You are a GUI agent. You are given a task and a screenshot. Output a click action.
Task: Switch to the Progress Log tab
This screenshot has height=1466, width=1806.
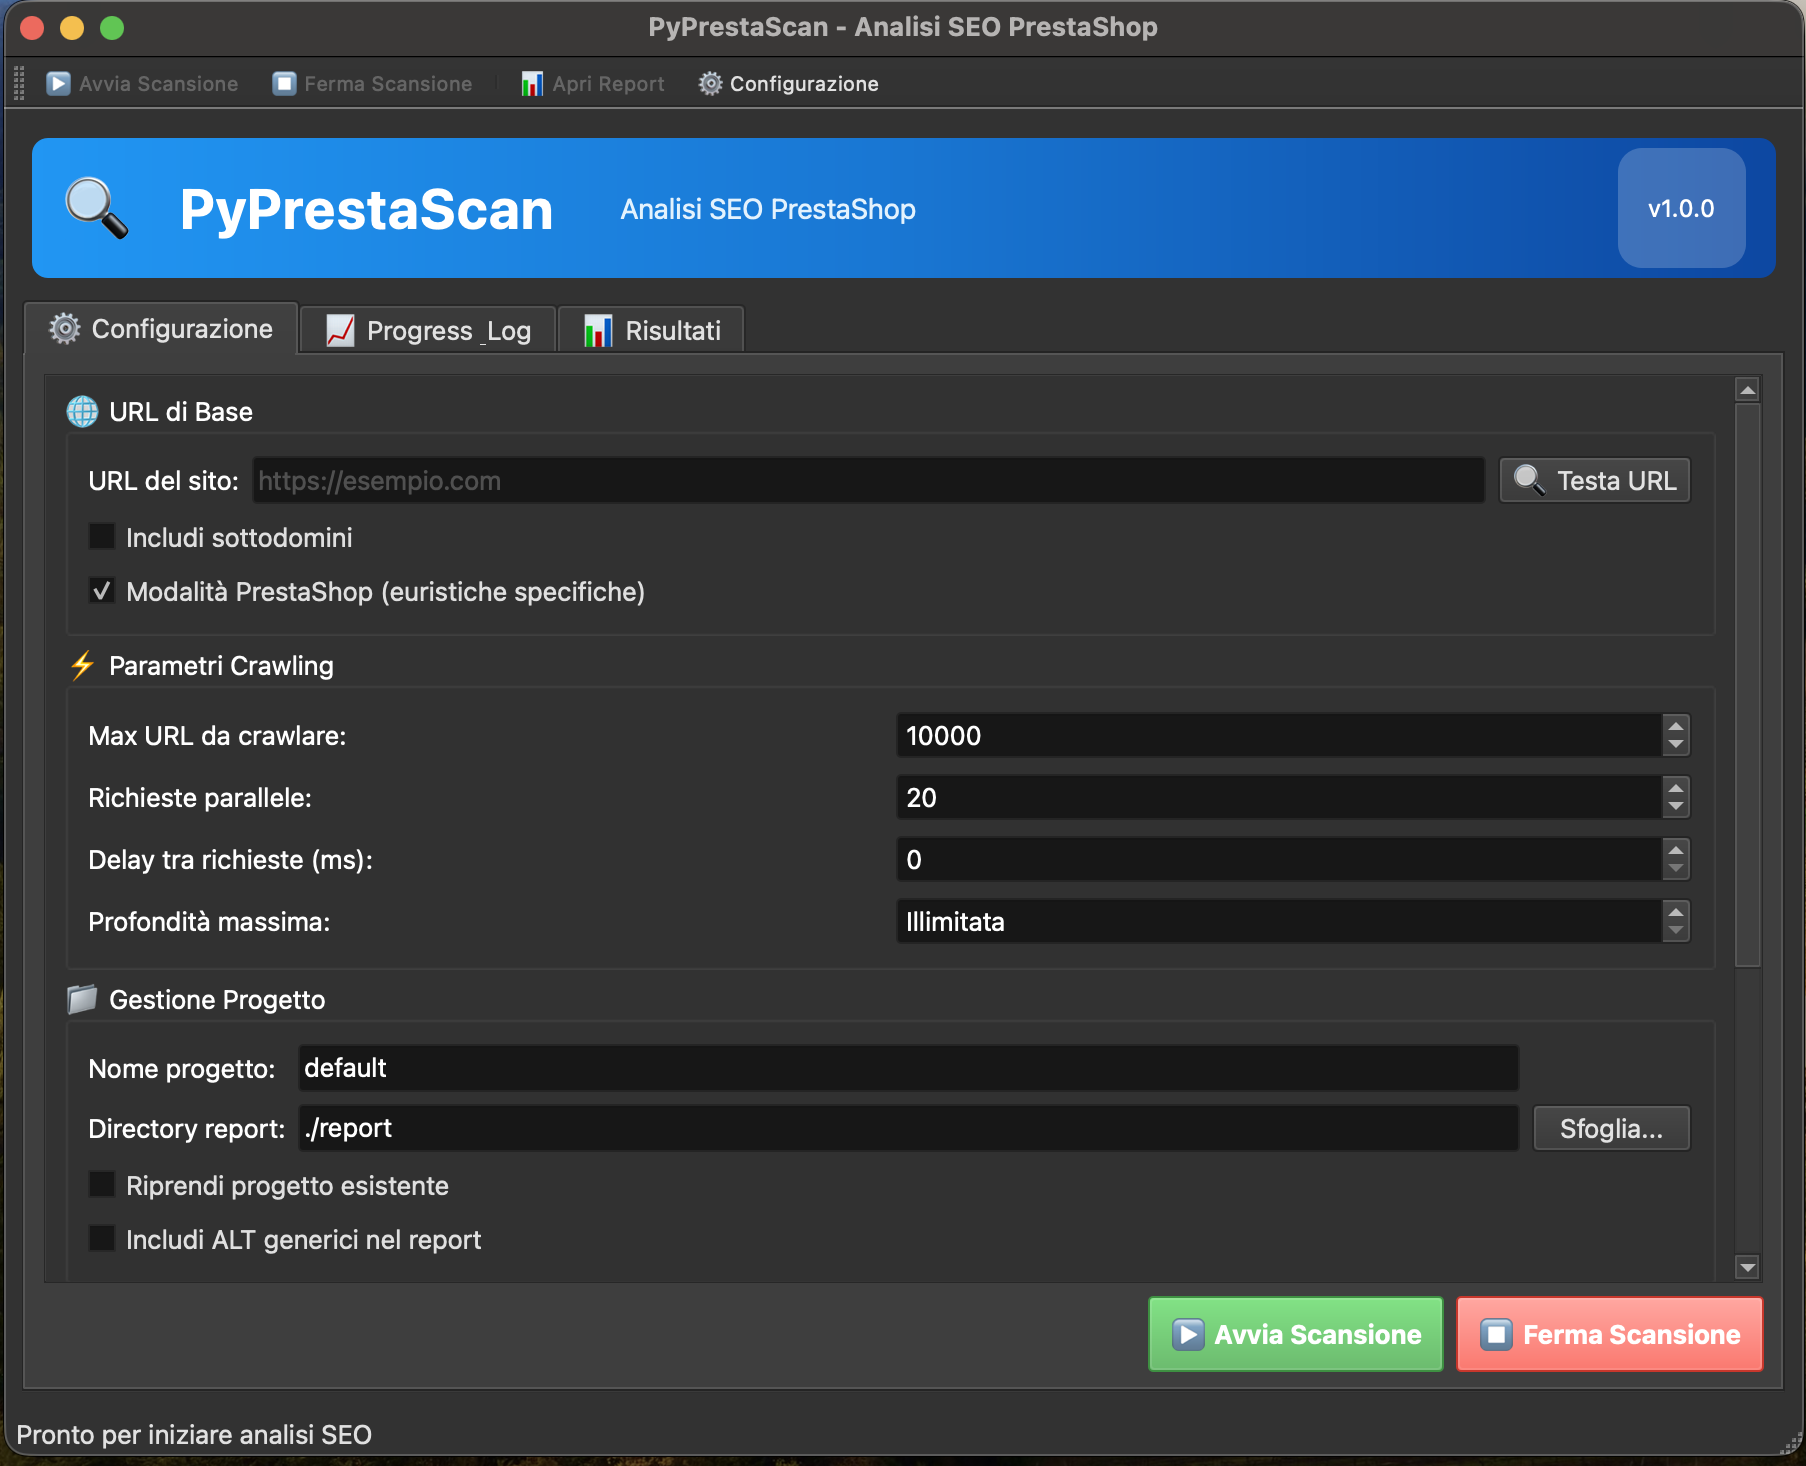[x=427, y=329]
